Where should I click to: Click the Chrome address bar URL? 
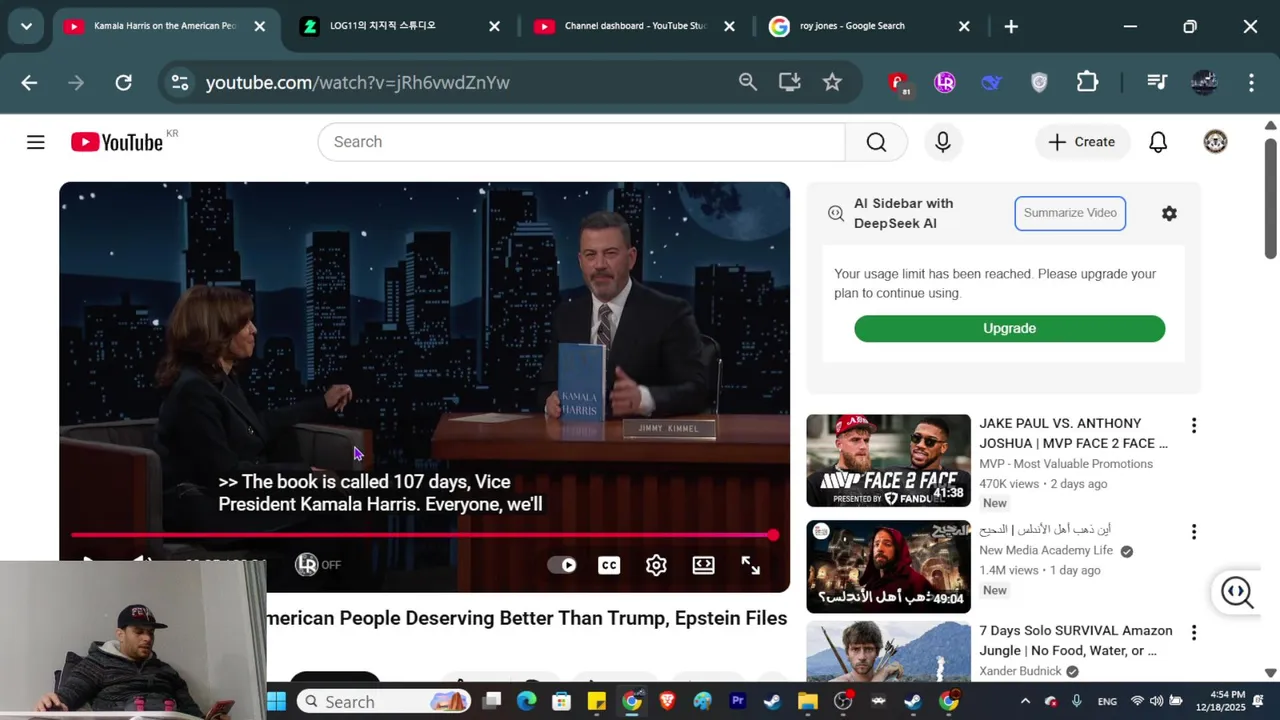pos(358,82)
